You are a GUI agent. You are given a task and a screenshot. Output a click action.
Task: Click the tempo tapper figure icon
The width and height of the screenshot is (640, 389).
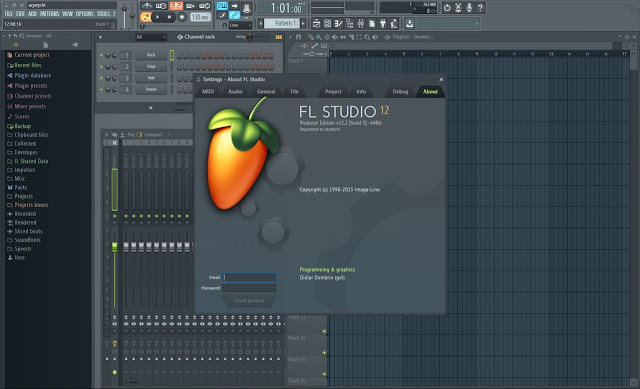point(394,24)
